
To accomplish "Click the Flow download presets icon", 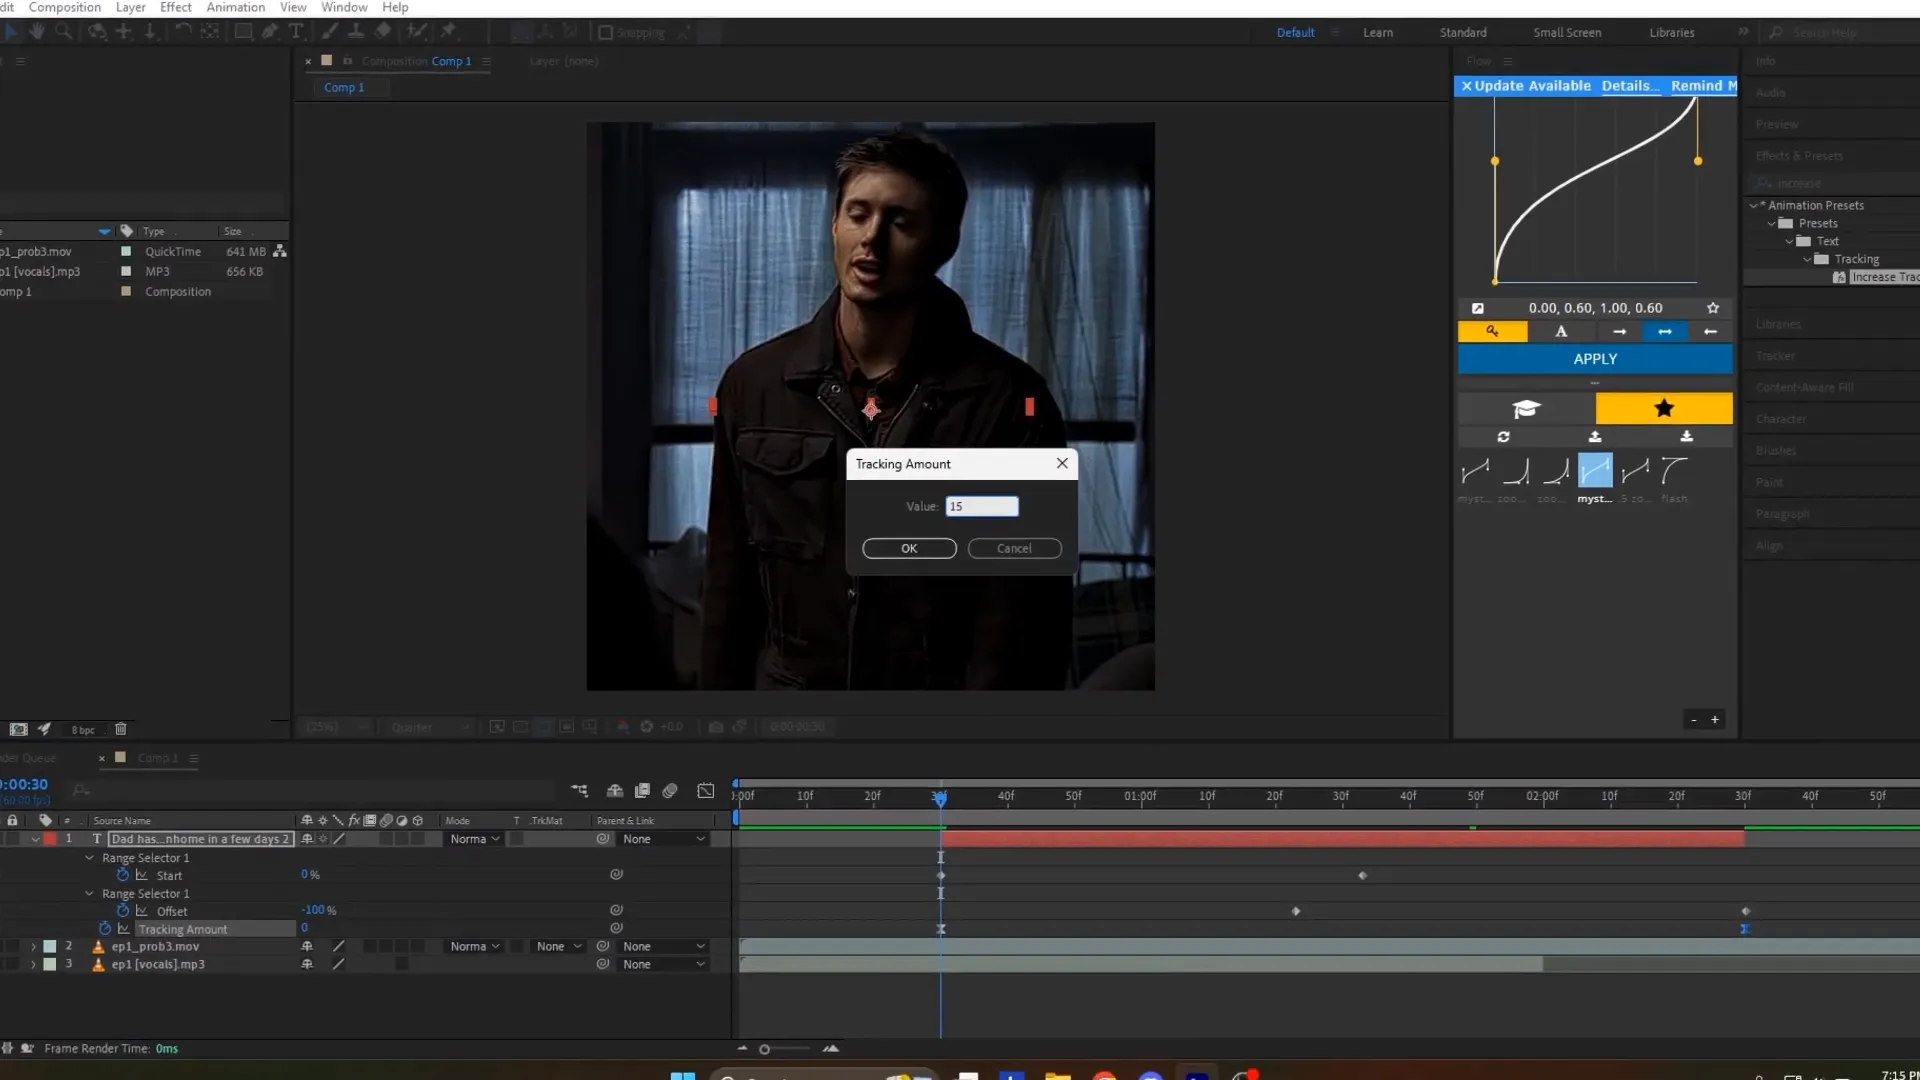I will coord(1686,437).
